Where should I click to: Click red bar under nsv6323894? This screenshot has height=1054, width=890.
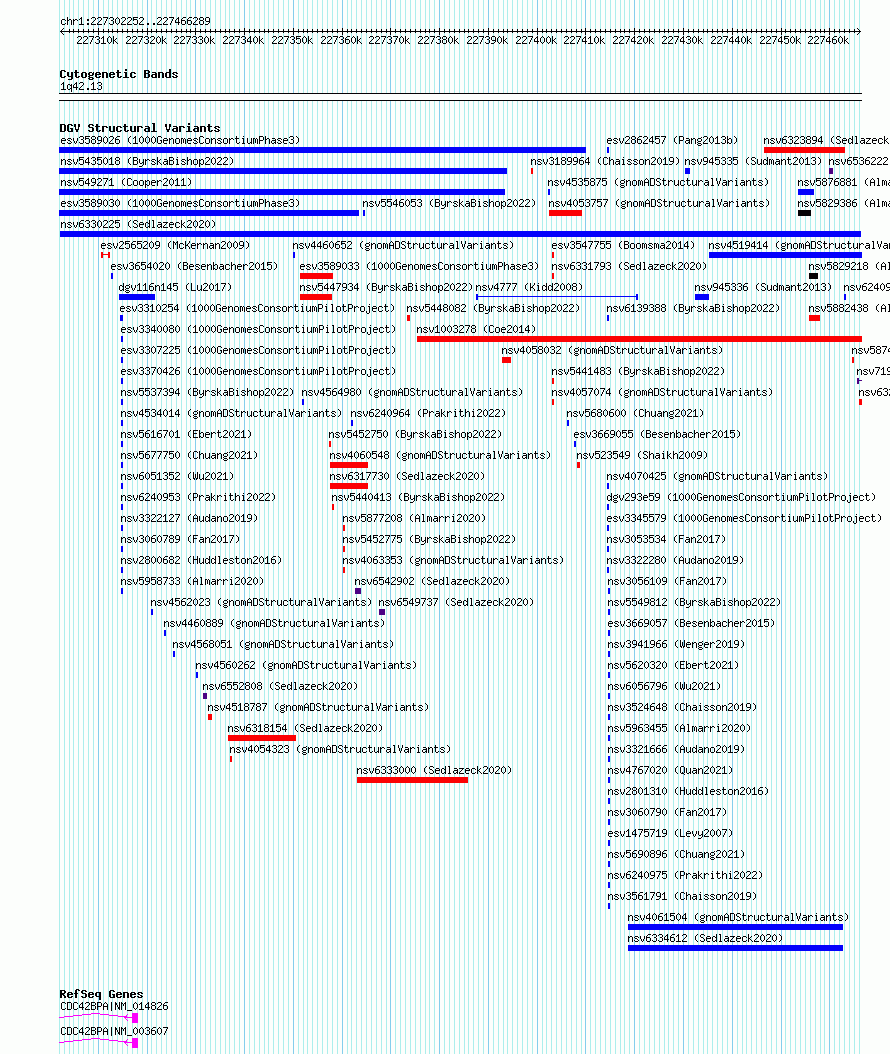click(804, 150)
